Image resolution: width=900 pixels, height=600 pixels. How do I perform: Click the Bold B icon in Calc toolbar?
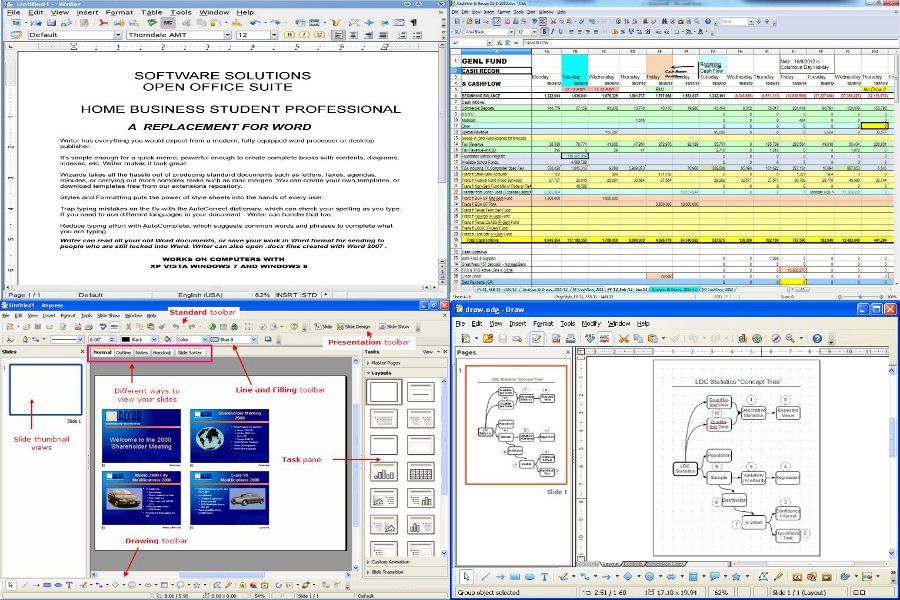pyautogui.click(x=544, y=32)
